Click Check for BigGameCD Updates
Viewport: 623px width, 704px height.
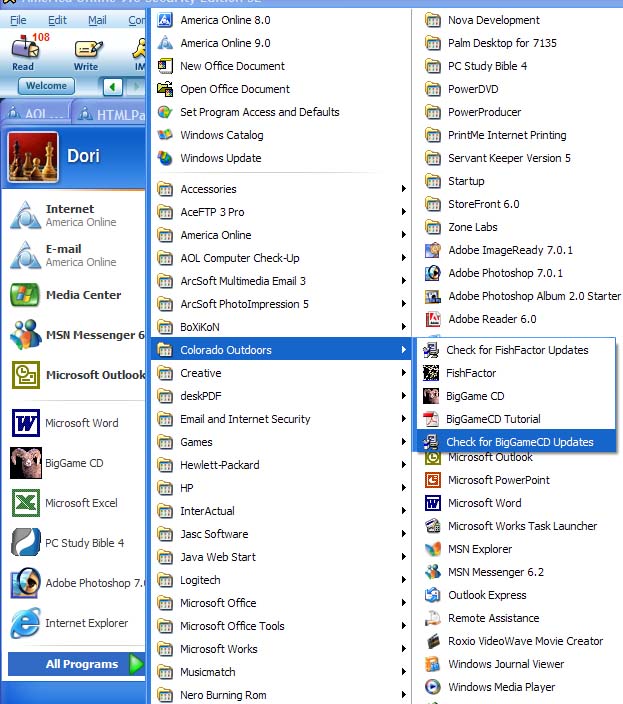coord(516,442)
